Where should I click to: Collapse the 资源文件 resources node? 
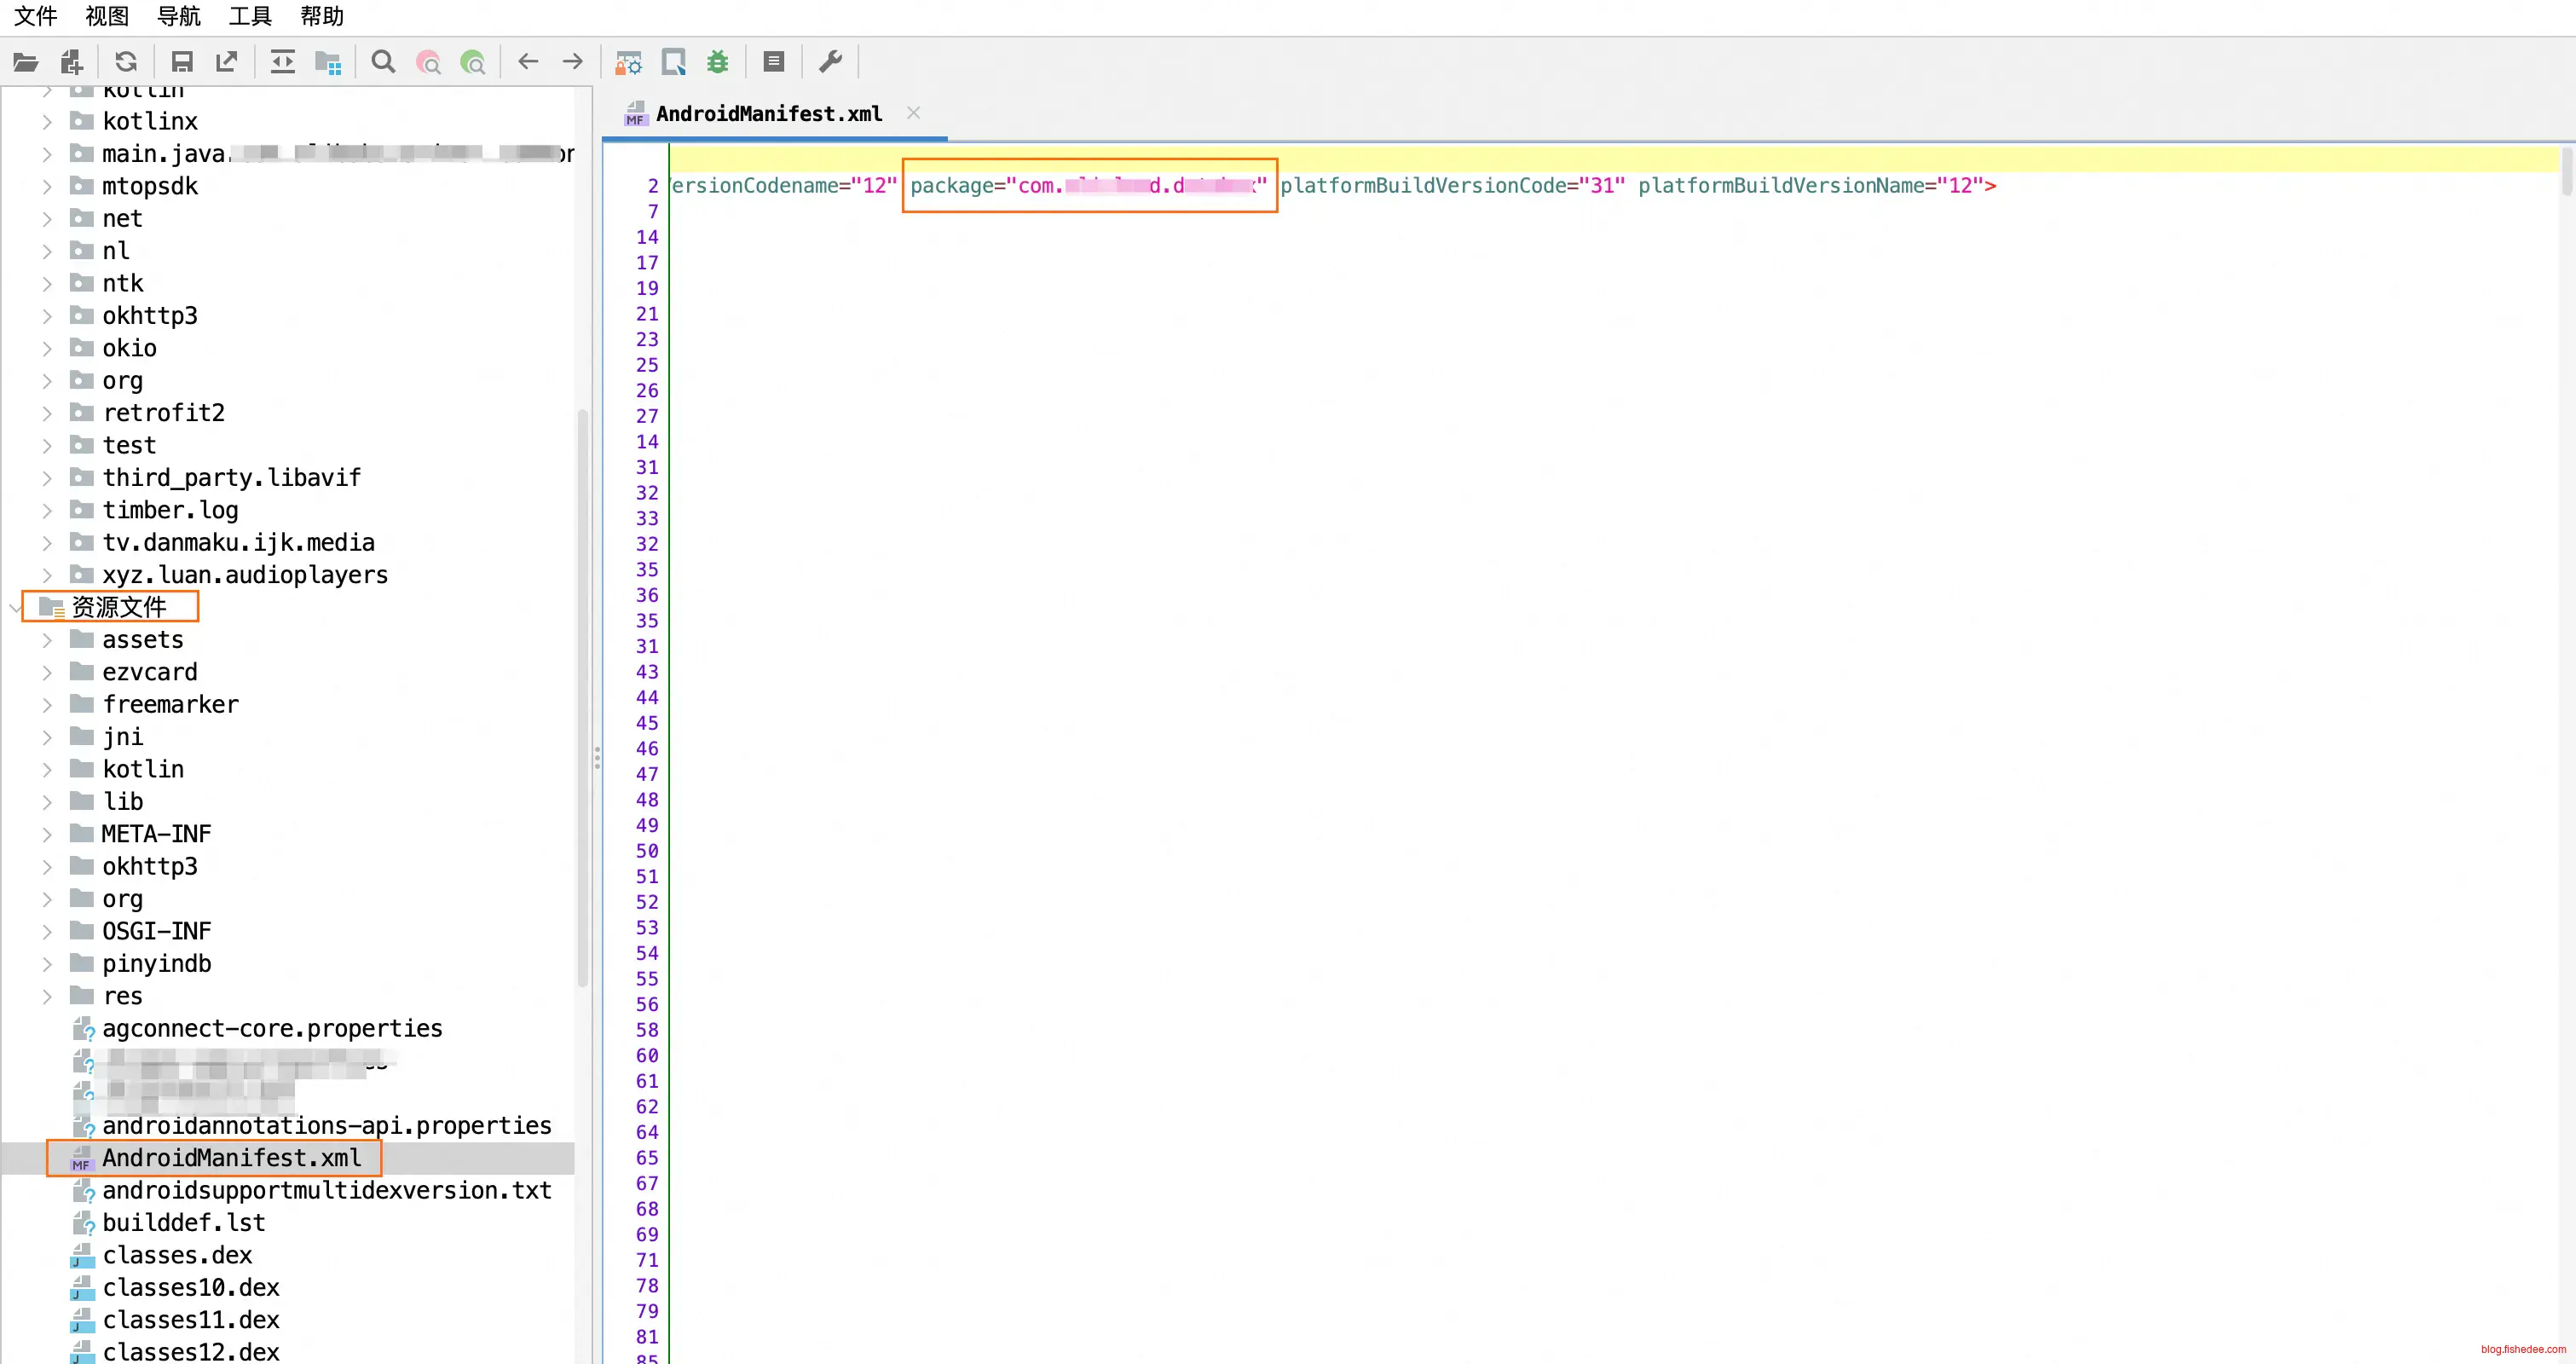pos(16,607)
